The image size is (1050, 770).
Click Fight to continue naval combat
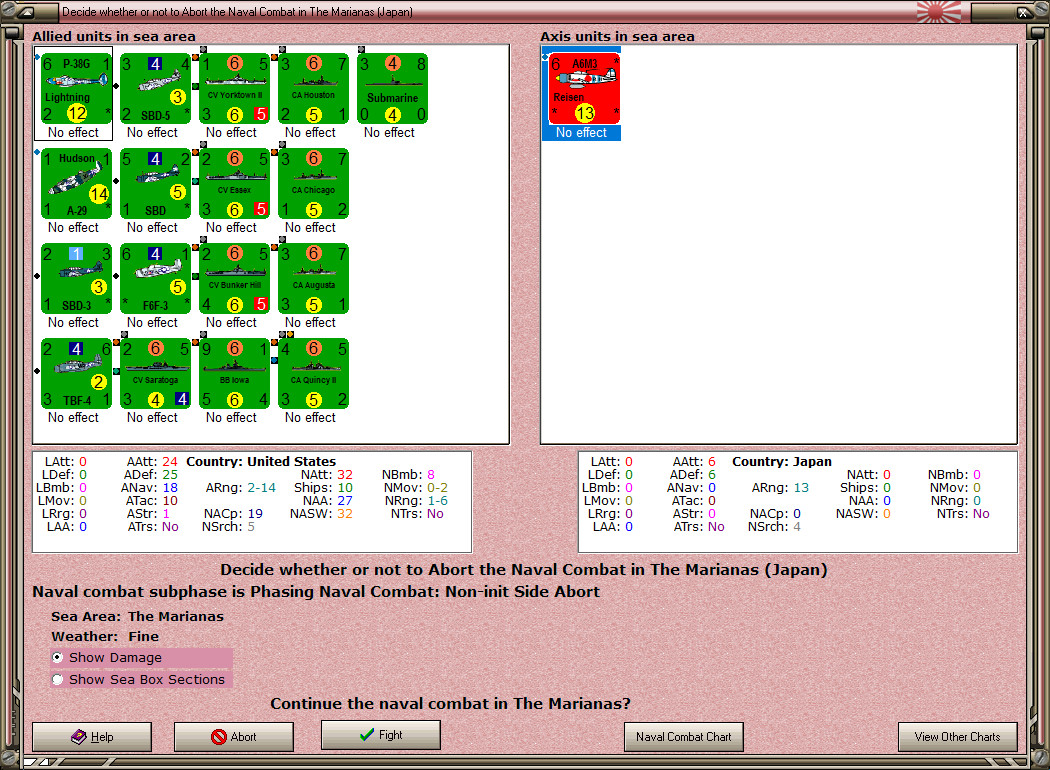point(380,735)
